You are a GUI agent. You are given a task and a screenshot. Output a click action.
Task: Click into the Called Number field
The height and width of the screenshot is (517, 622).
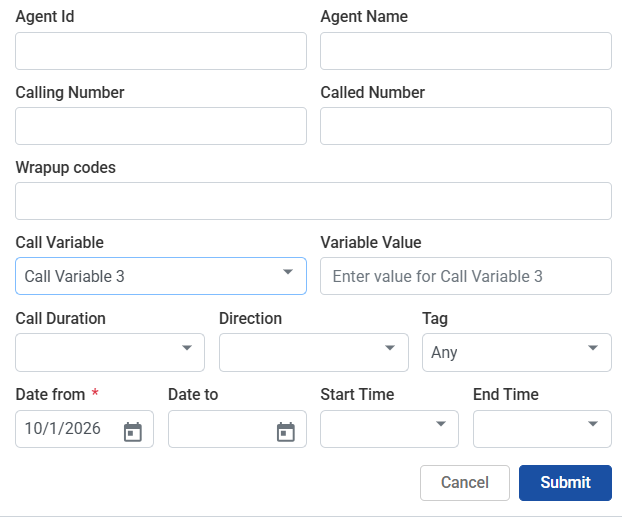466,126
